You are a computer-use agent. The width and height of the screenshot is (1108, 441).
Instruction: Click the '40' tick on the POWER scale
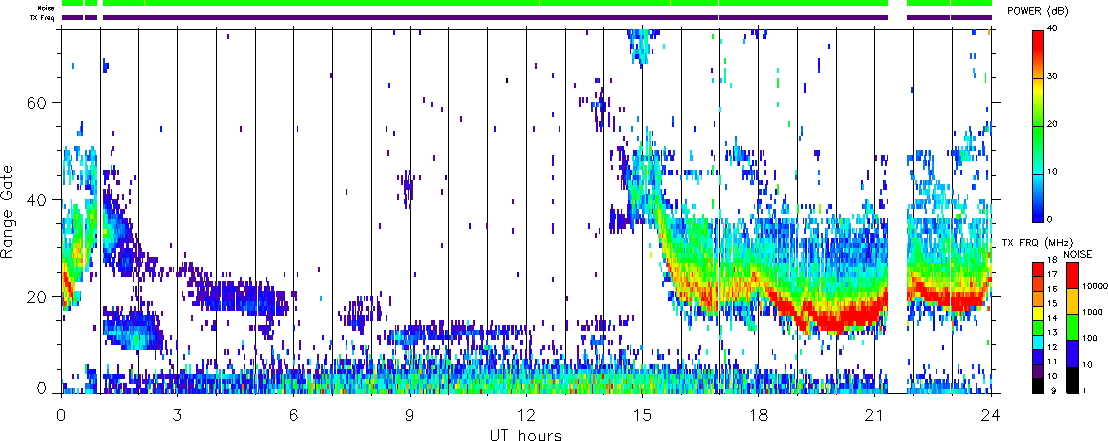tap(1051, 30)
